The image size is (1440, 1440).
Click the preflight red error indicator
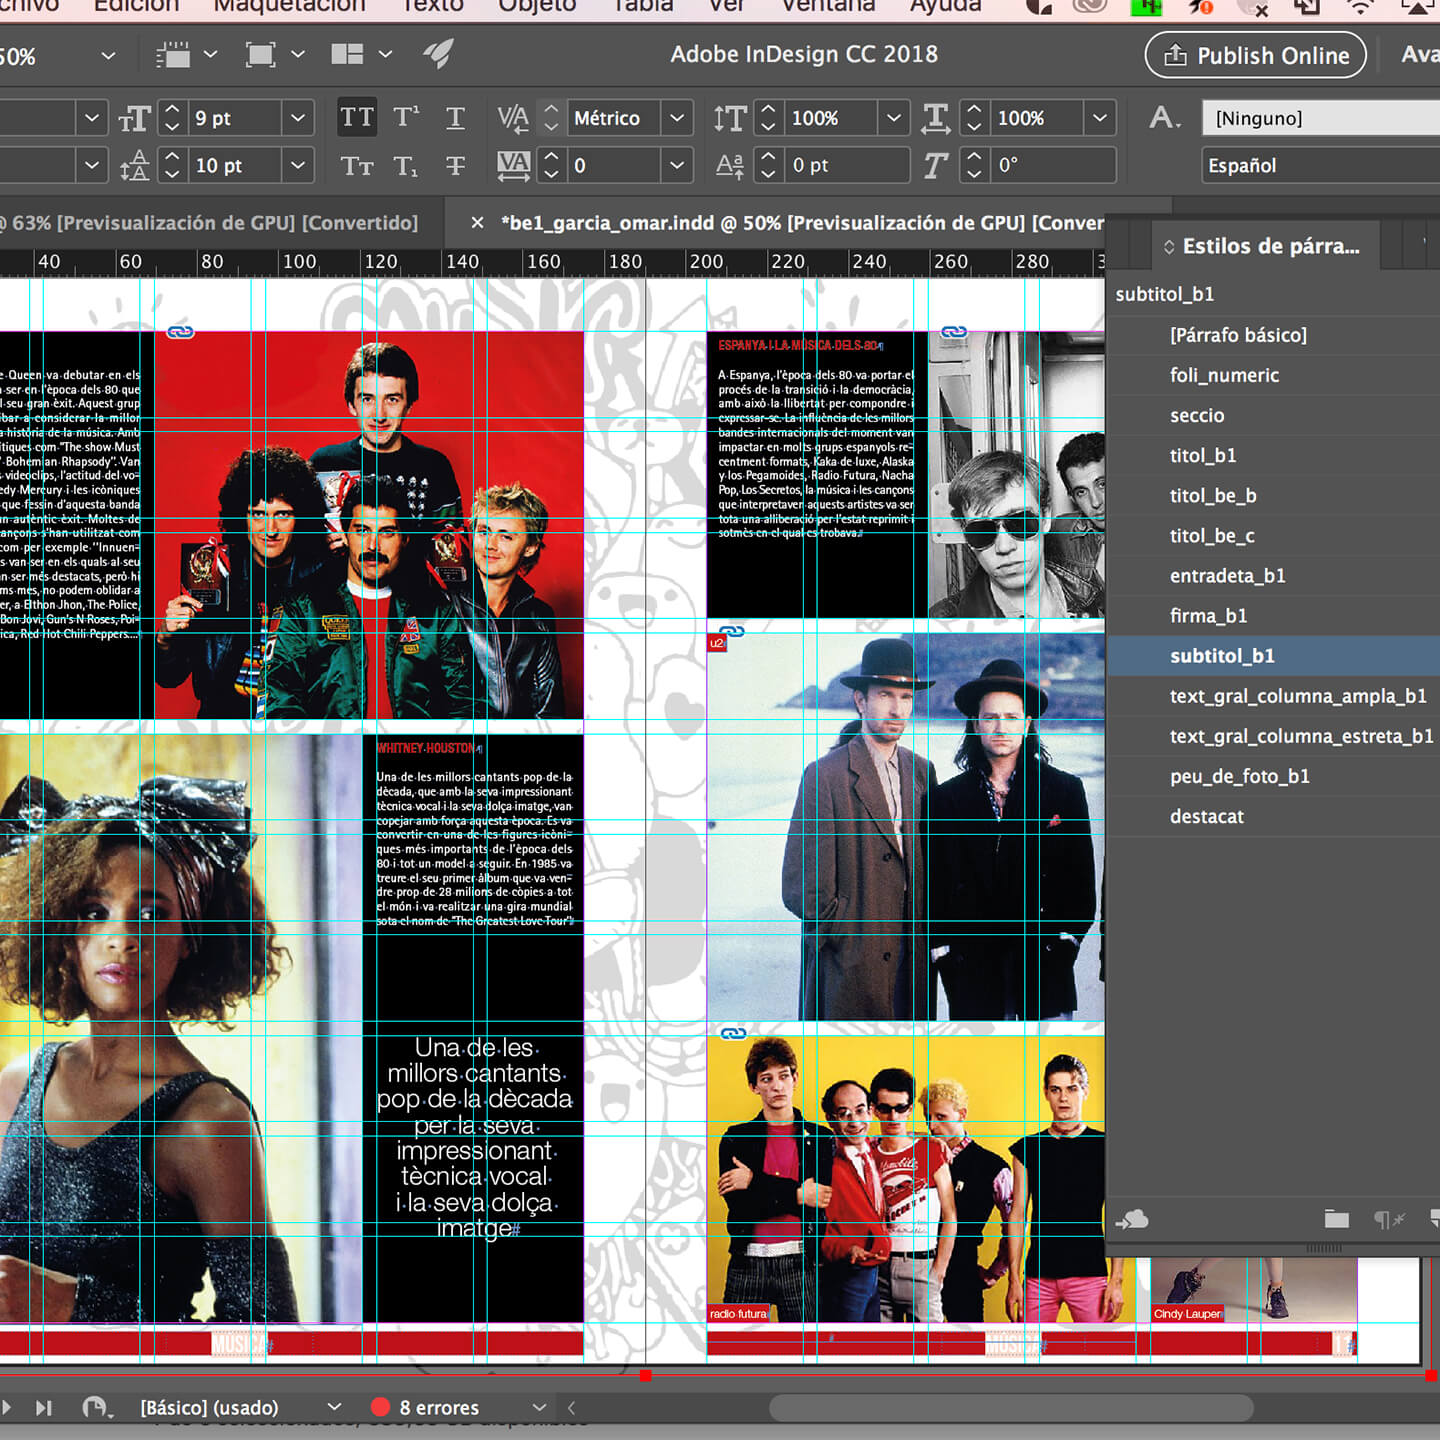[380, 1407]
